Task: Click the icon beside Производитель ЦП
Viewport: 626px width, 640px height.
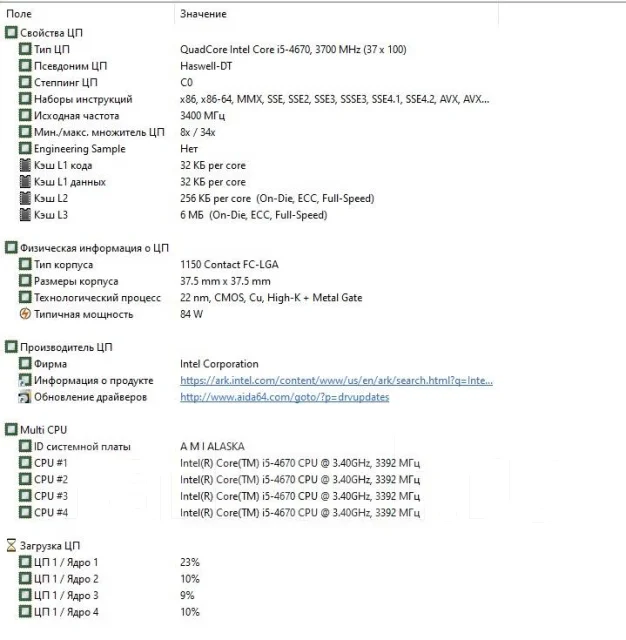Action: click(x=11, y=347)
